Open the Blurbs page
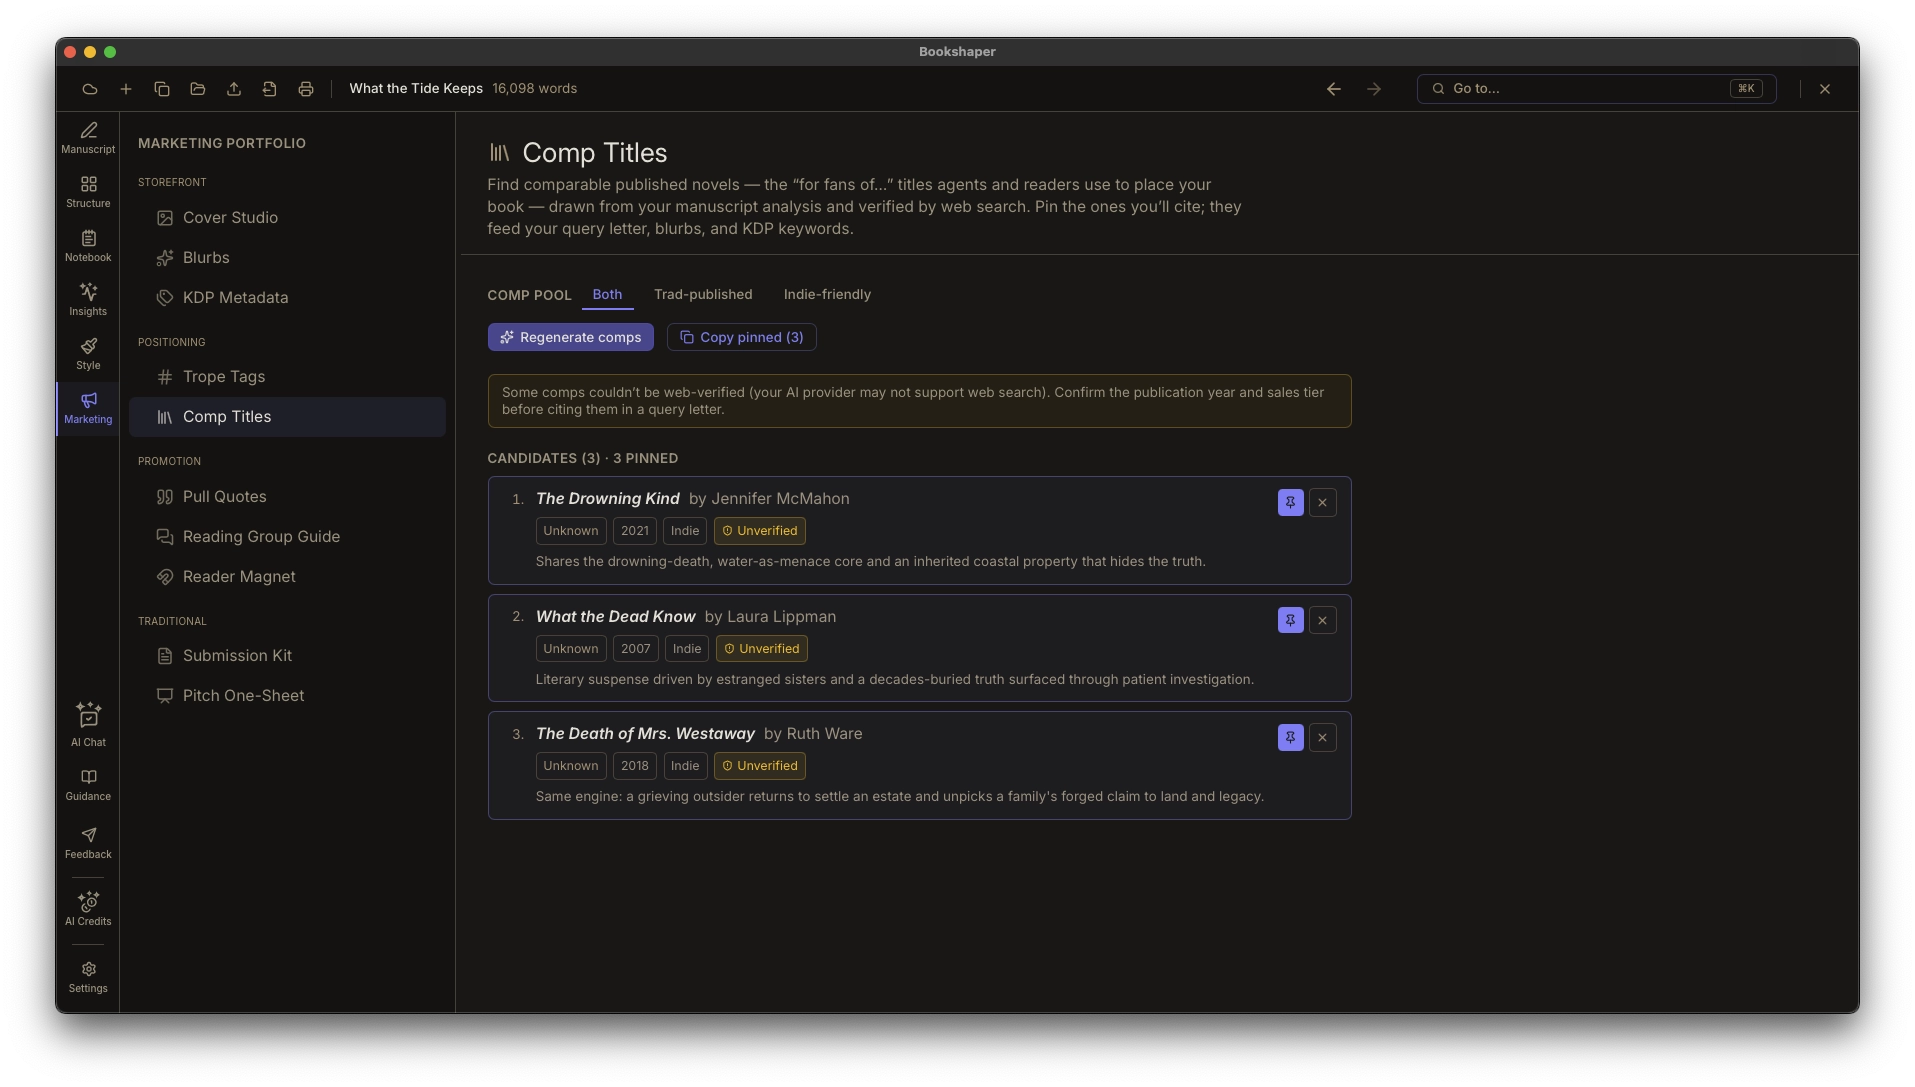 click(x=287, y=258)
